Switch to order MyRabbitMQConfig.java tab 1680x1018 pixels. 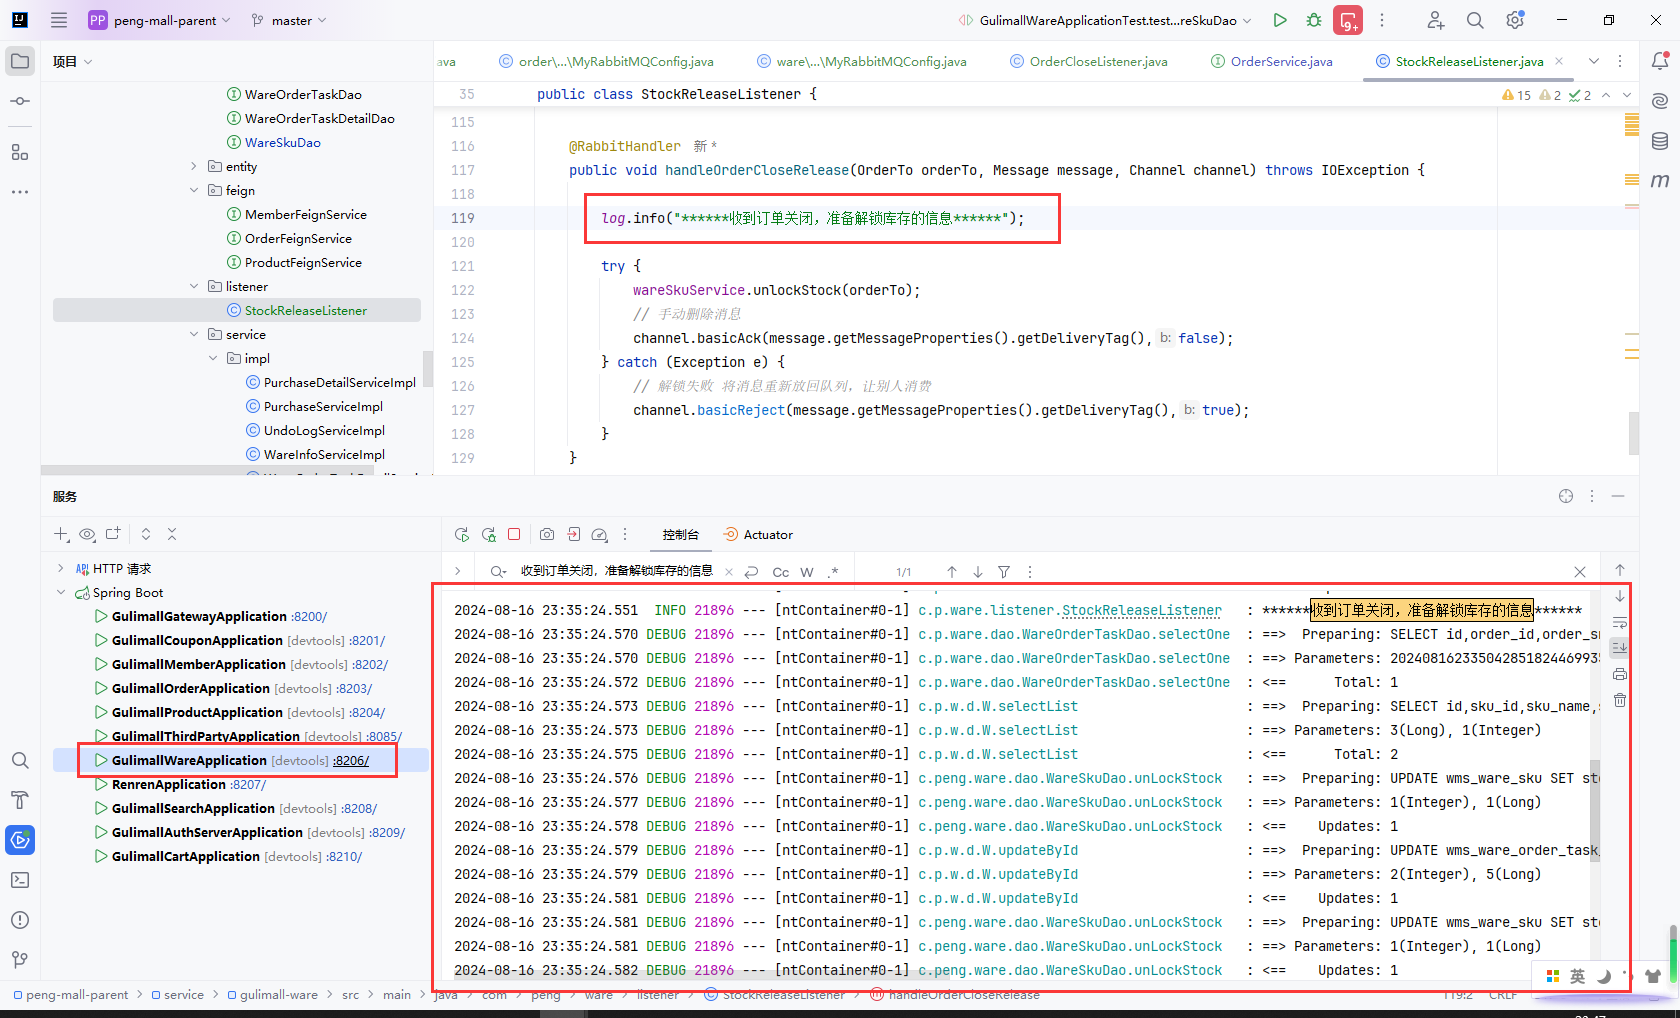(606, 62)
